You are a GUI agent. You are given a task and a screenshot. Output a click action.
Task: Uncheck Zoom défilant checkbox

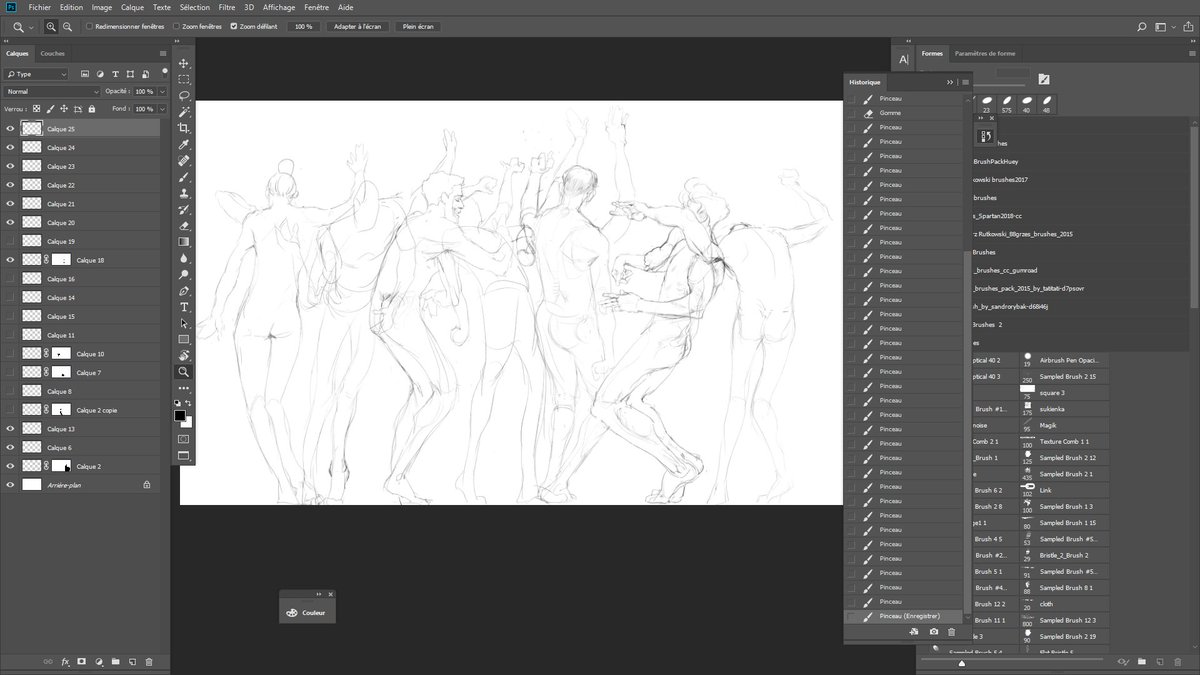[234, 26]
